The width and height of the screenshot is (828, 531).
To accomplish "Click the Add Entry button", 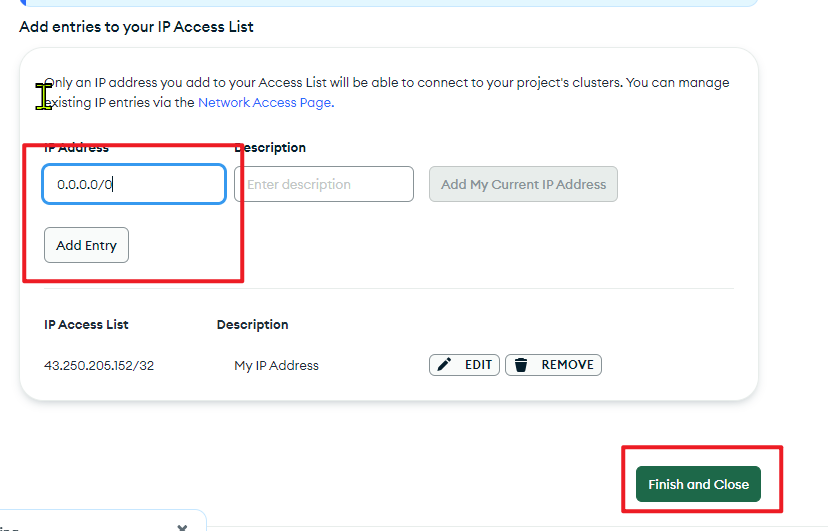I will point(86,245).
